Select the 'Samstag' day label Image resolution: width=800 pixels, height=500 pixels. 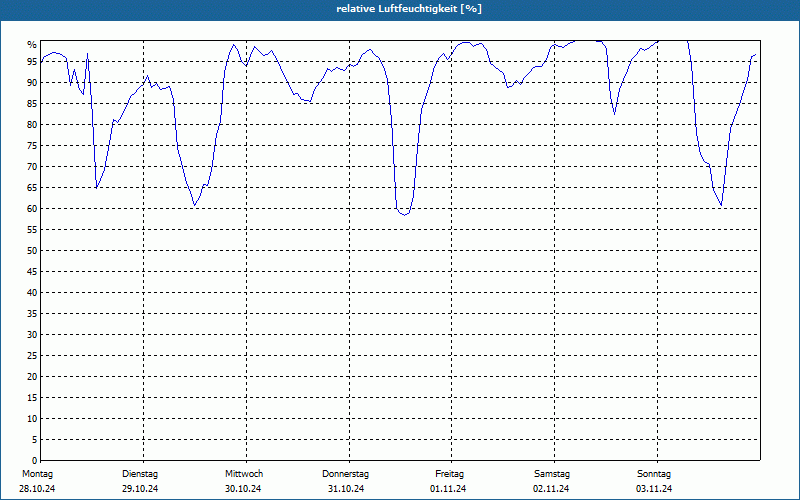[x=552, y=474]
